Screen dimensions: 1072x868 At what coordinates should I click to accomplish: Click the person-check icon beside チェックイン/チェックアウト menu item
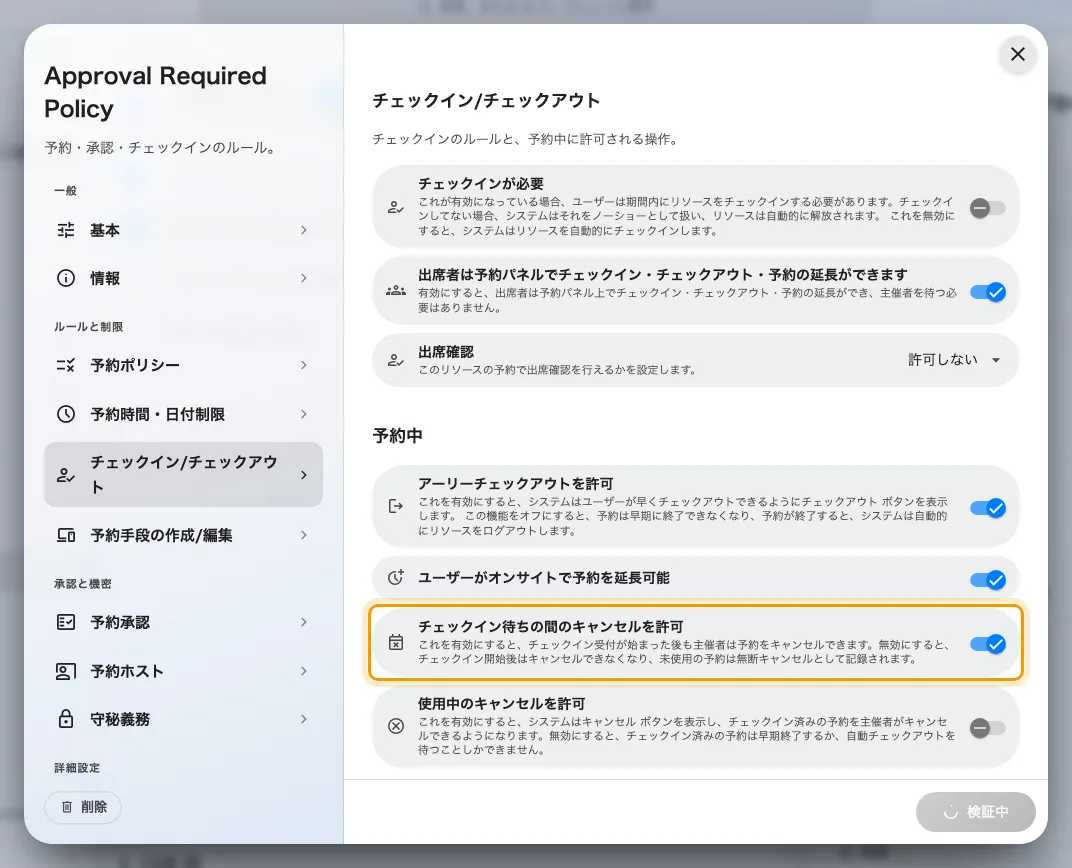(x=66, y=475)
